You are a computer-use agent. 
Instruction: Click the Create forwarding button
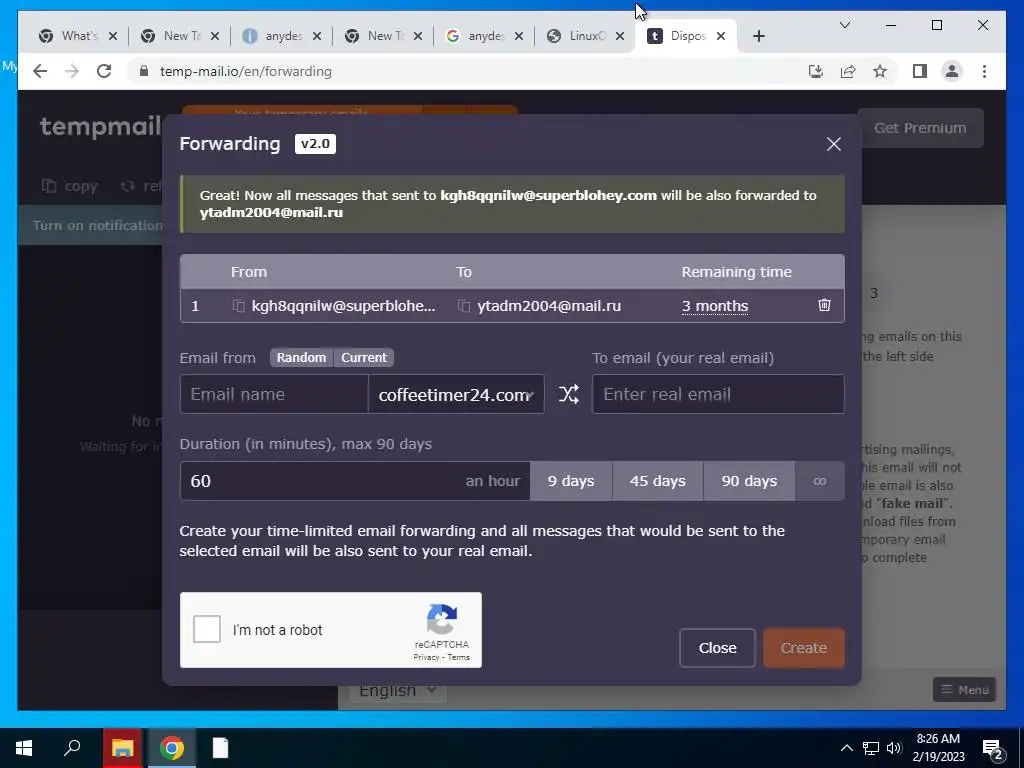[x=804, y=648]
